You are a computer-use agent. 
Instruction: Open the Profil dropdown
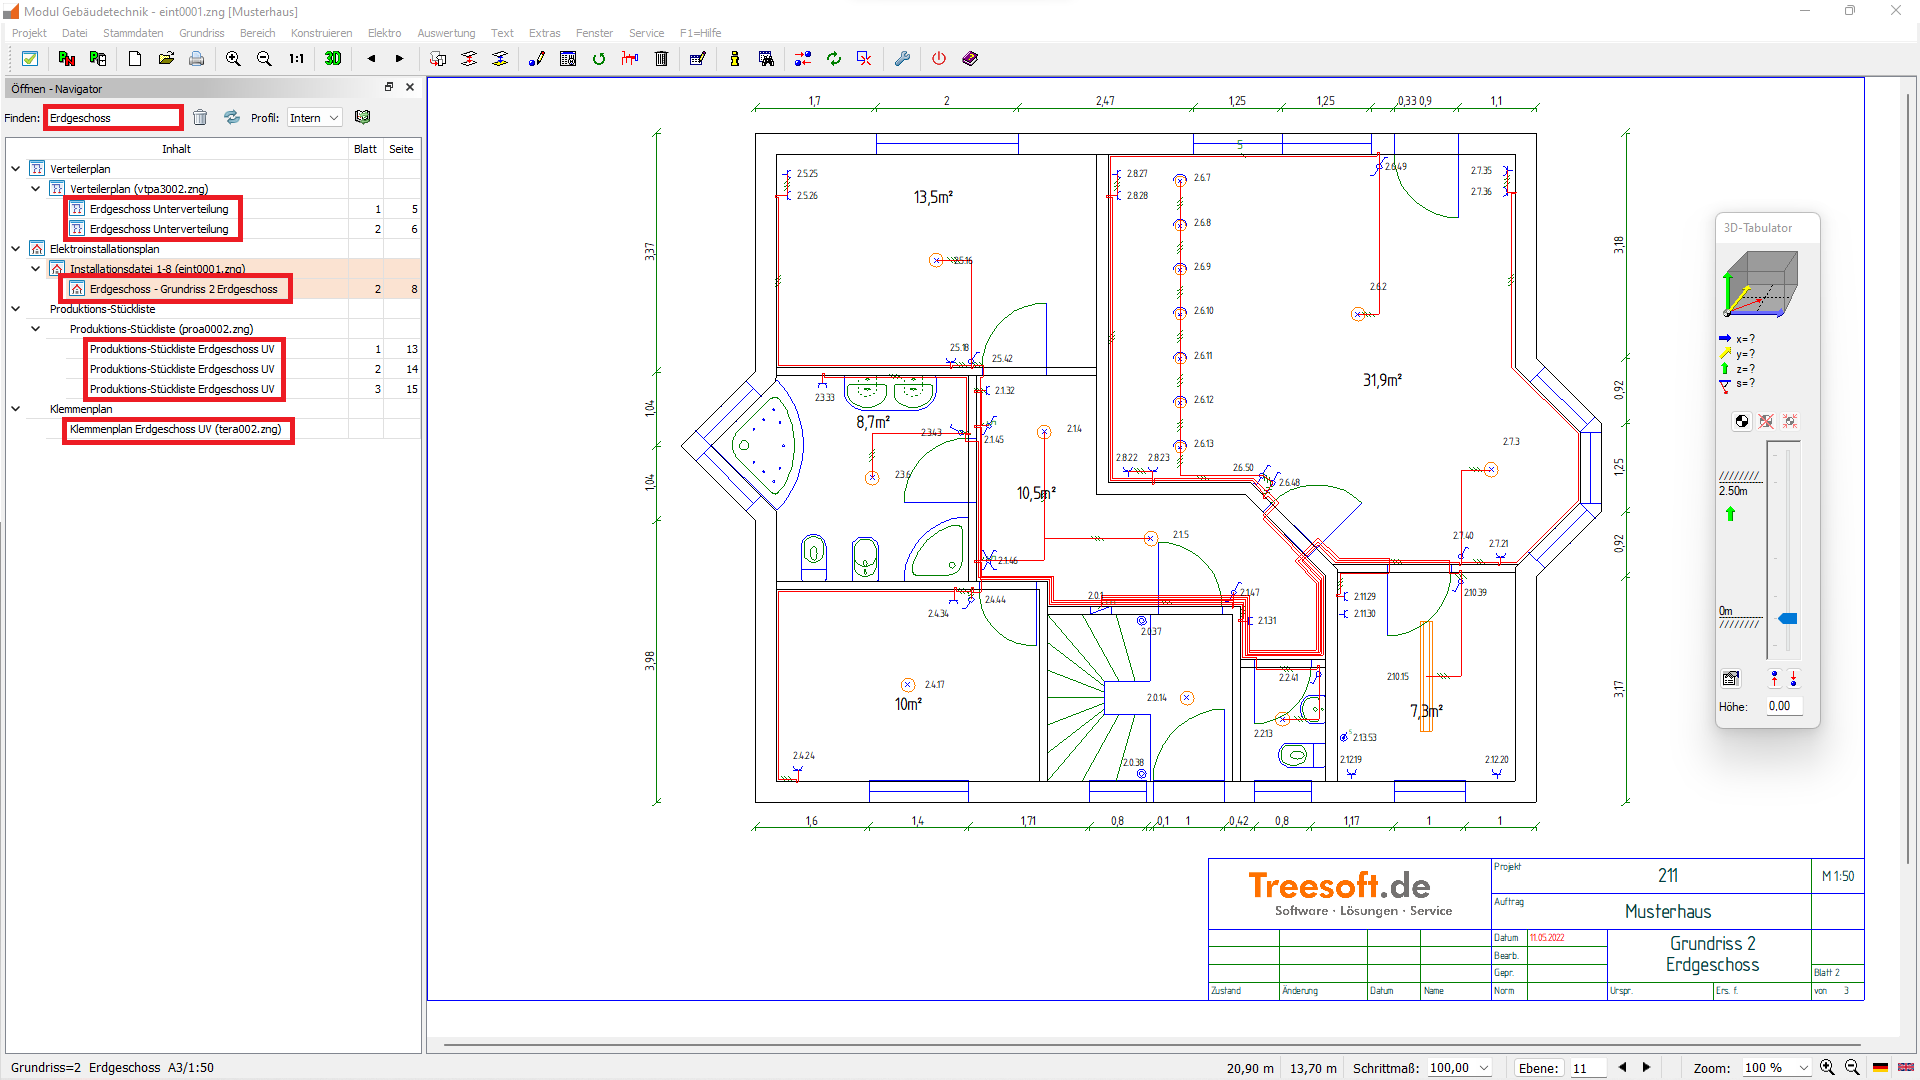[315, 118]
